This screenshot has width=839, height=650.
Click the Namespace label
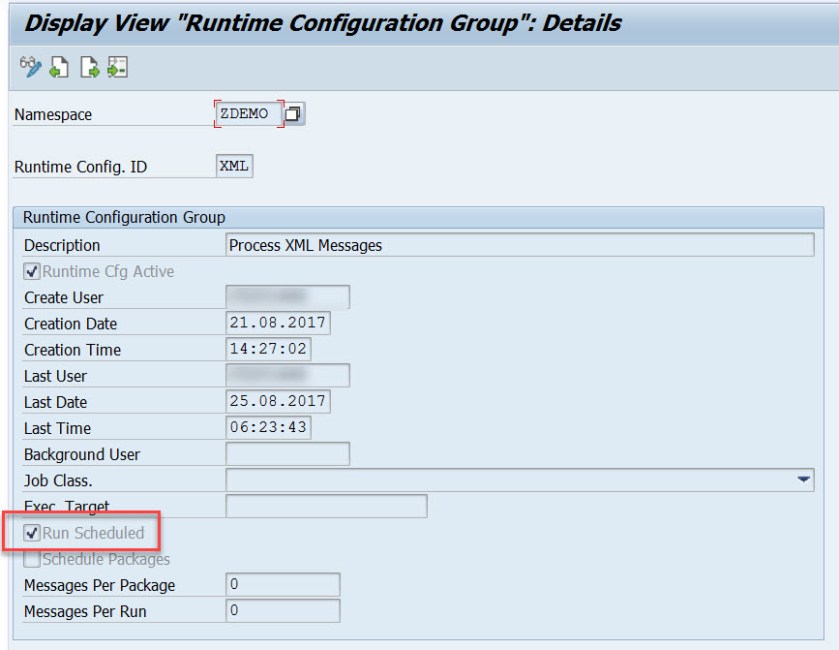(x=53, y=114)
